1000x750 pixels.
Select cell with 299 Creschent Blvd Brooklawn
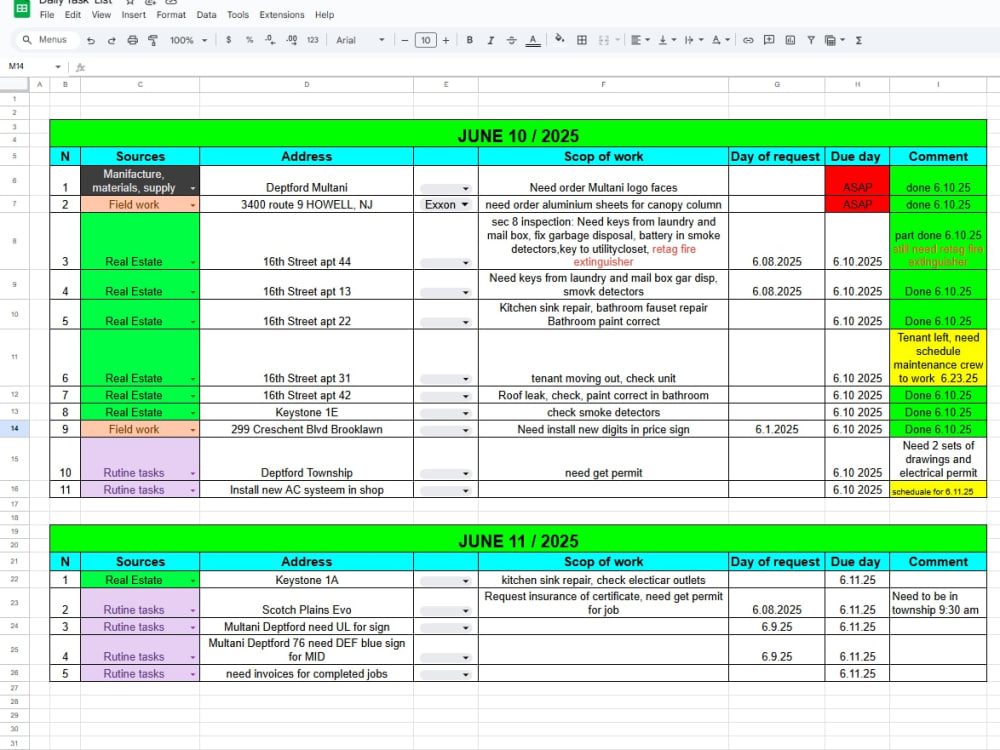click(306, 429)
